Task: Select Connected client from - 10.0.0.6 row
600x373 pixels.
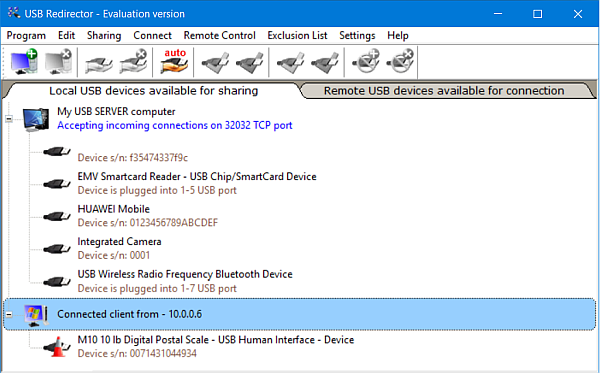Action: 299,314
